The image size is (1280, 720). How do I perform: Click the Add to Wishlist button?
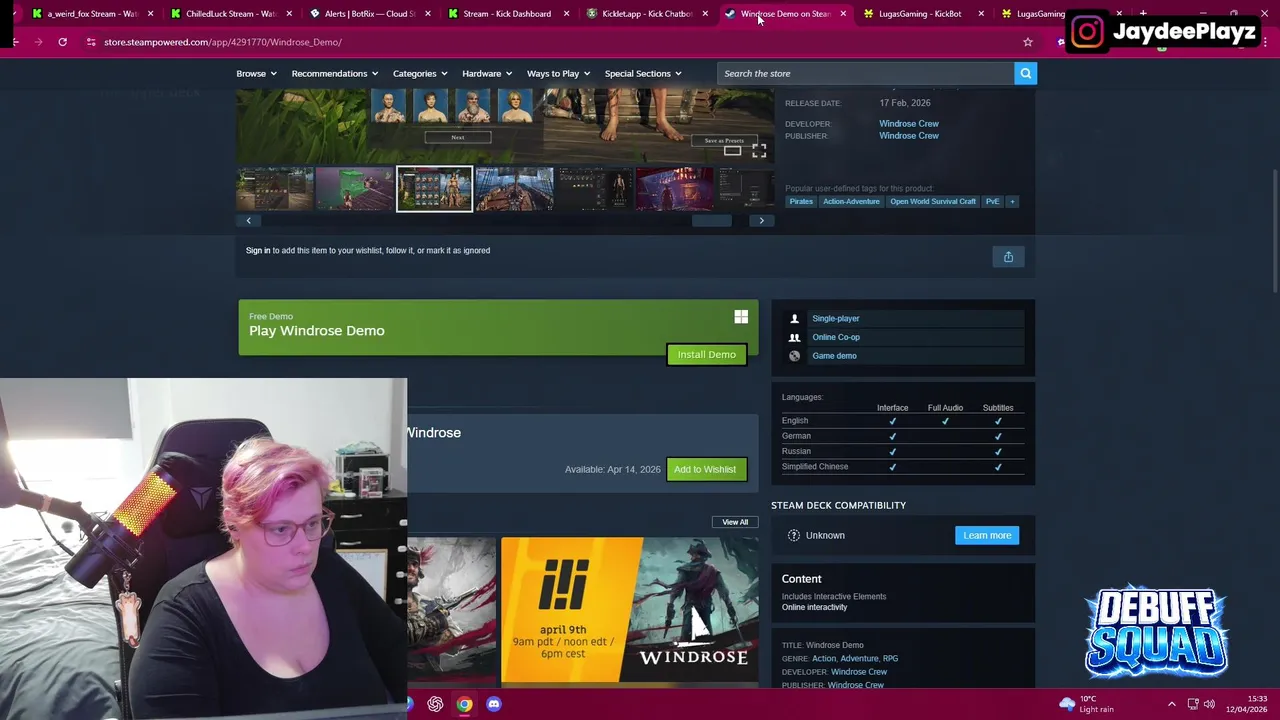[x=705, y=469]
